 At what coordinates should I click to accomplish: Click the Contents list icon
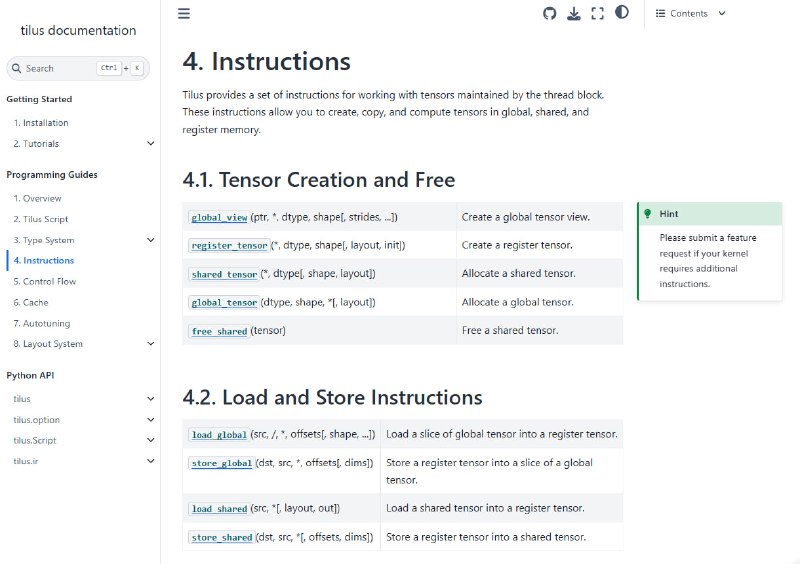pos(660,13)
